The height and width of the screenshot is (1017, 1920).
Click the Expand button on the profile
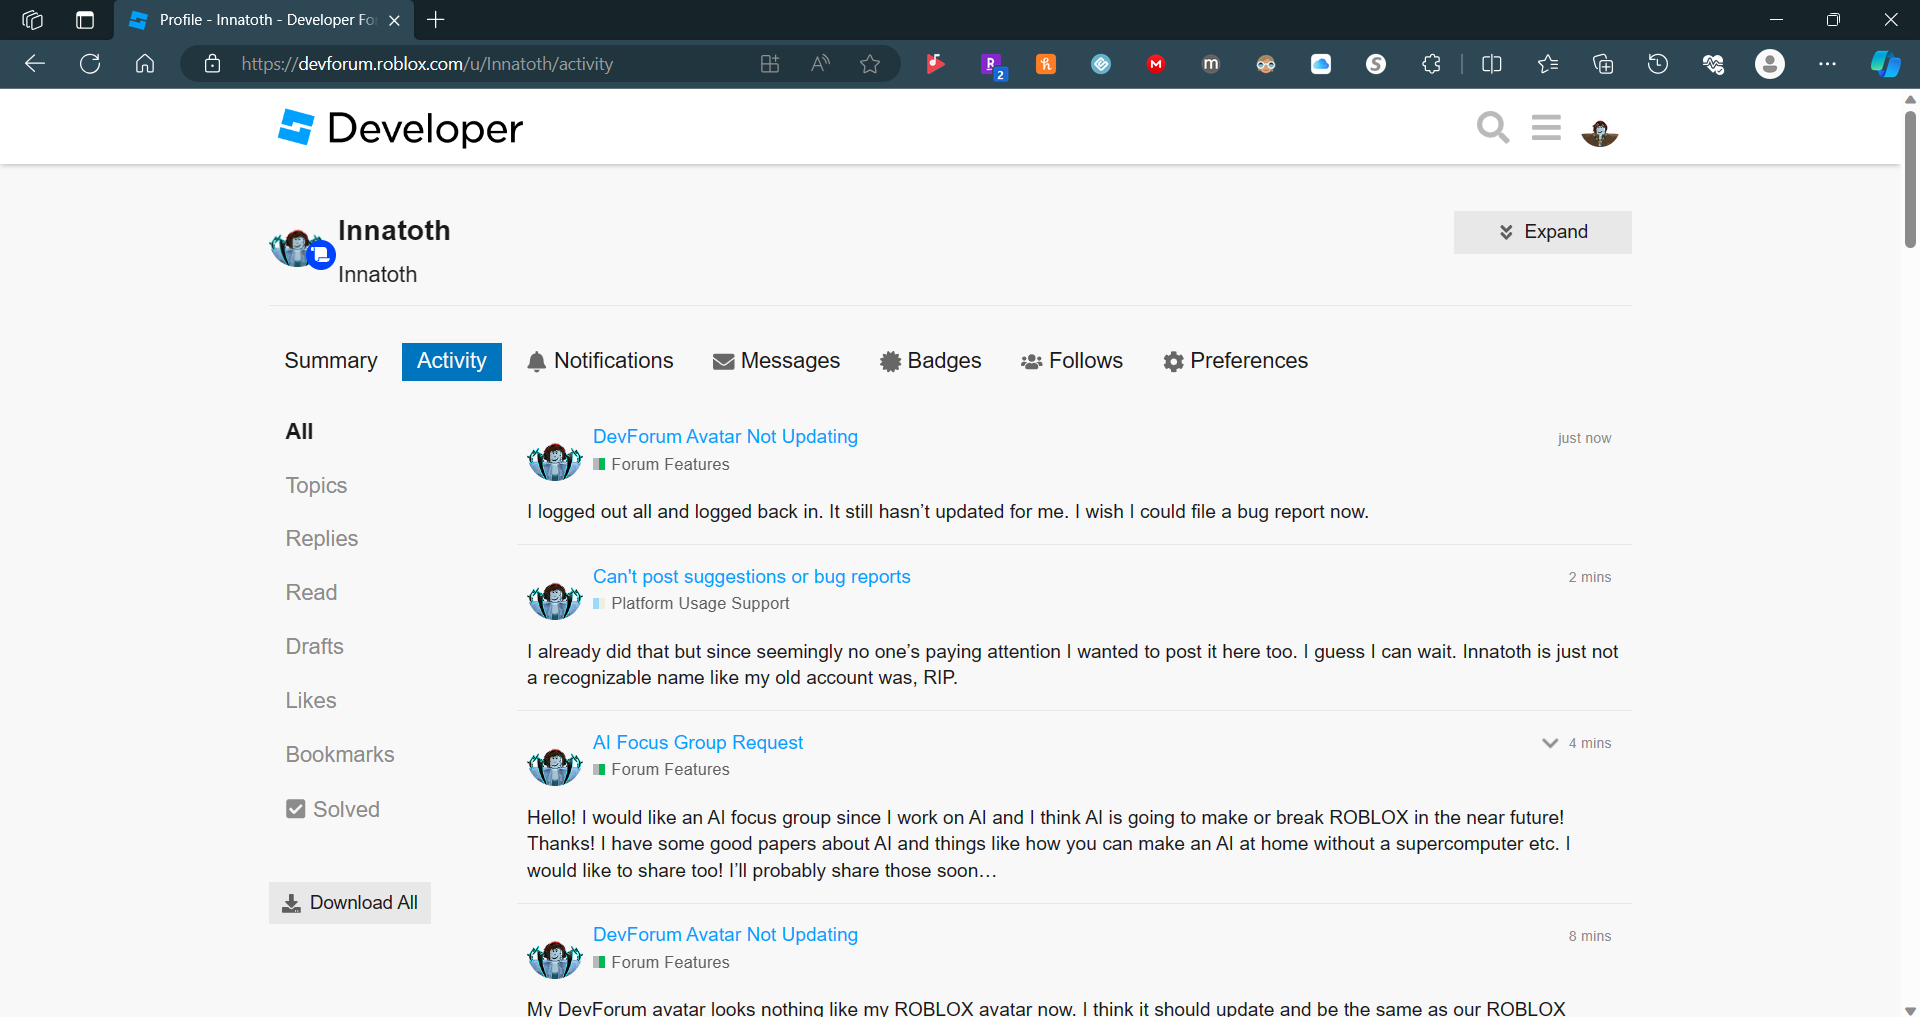click(1542, 231)
